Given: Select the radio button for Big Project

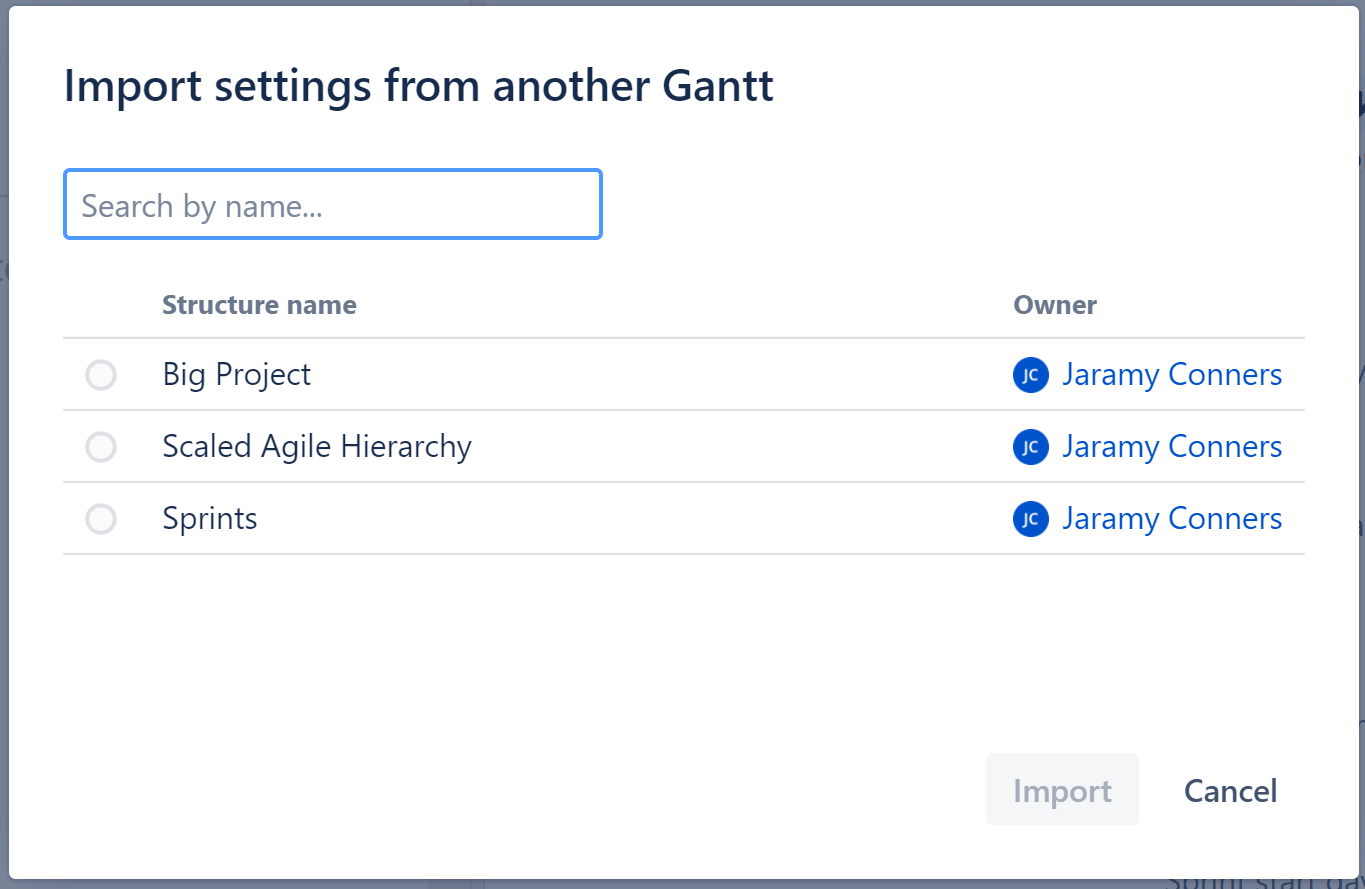Looking at the screenshot, I should (x=100, y=375).
